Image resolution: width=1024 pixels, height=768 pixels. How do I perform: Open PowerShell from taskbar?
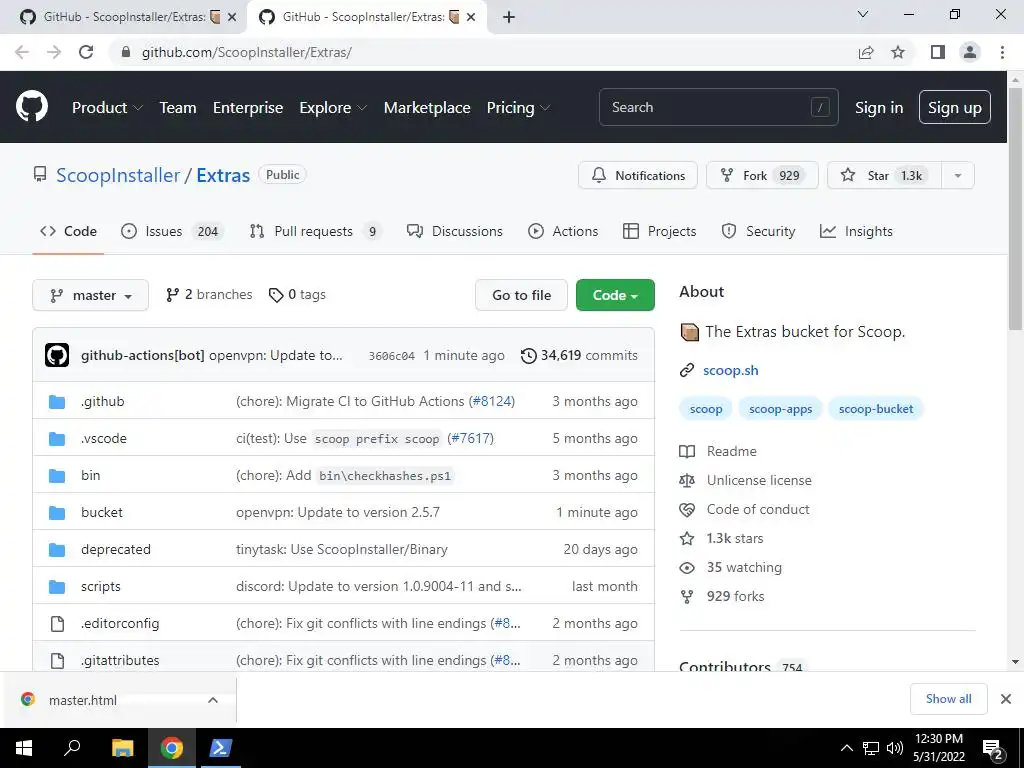pos(219,748)
